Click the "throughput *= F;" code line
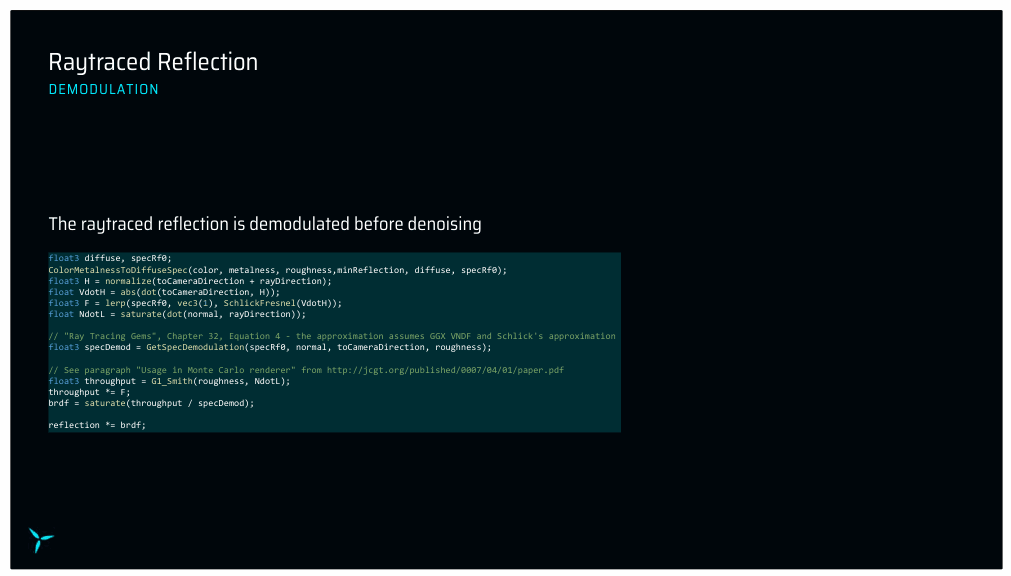Viewport: 1011px width, 576px height. point(90,392)
